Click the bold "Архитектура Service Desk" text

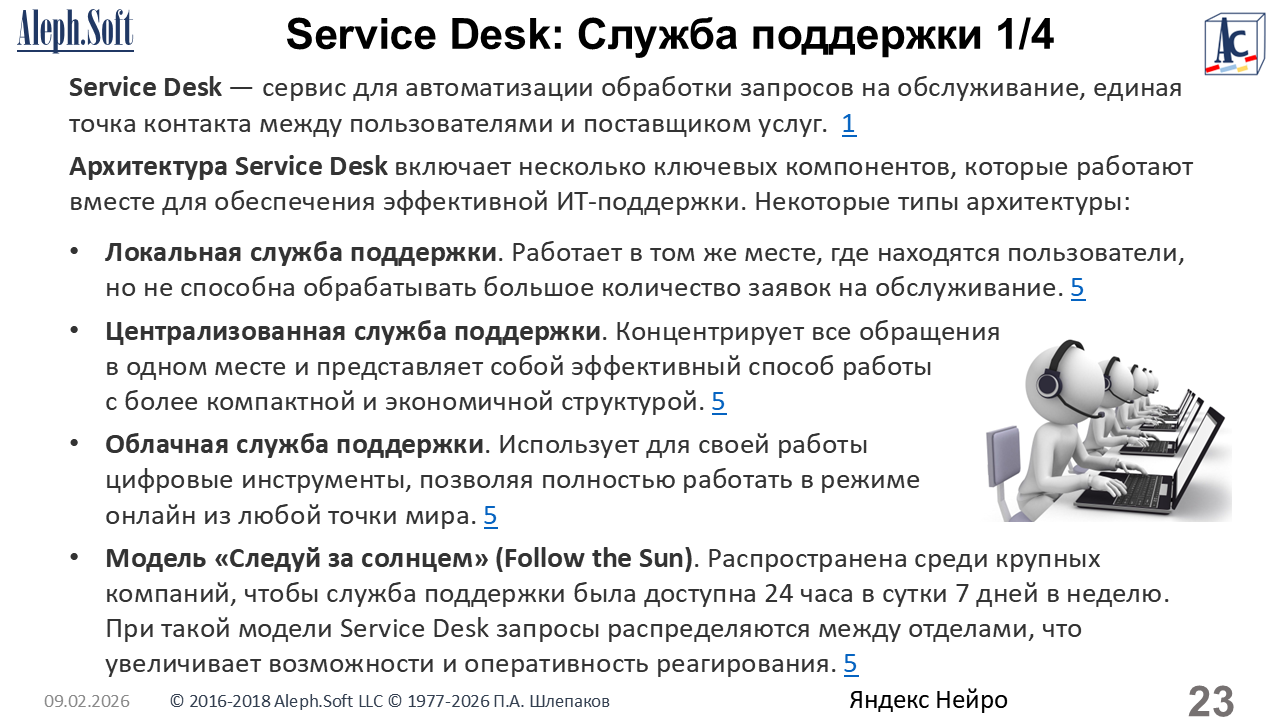pos(228,166)
